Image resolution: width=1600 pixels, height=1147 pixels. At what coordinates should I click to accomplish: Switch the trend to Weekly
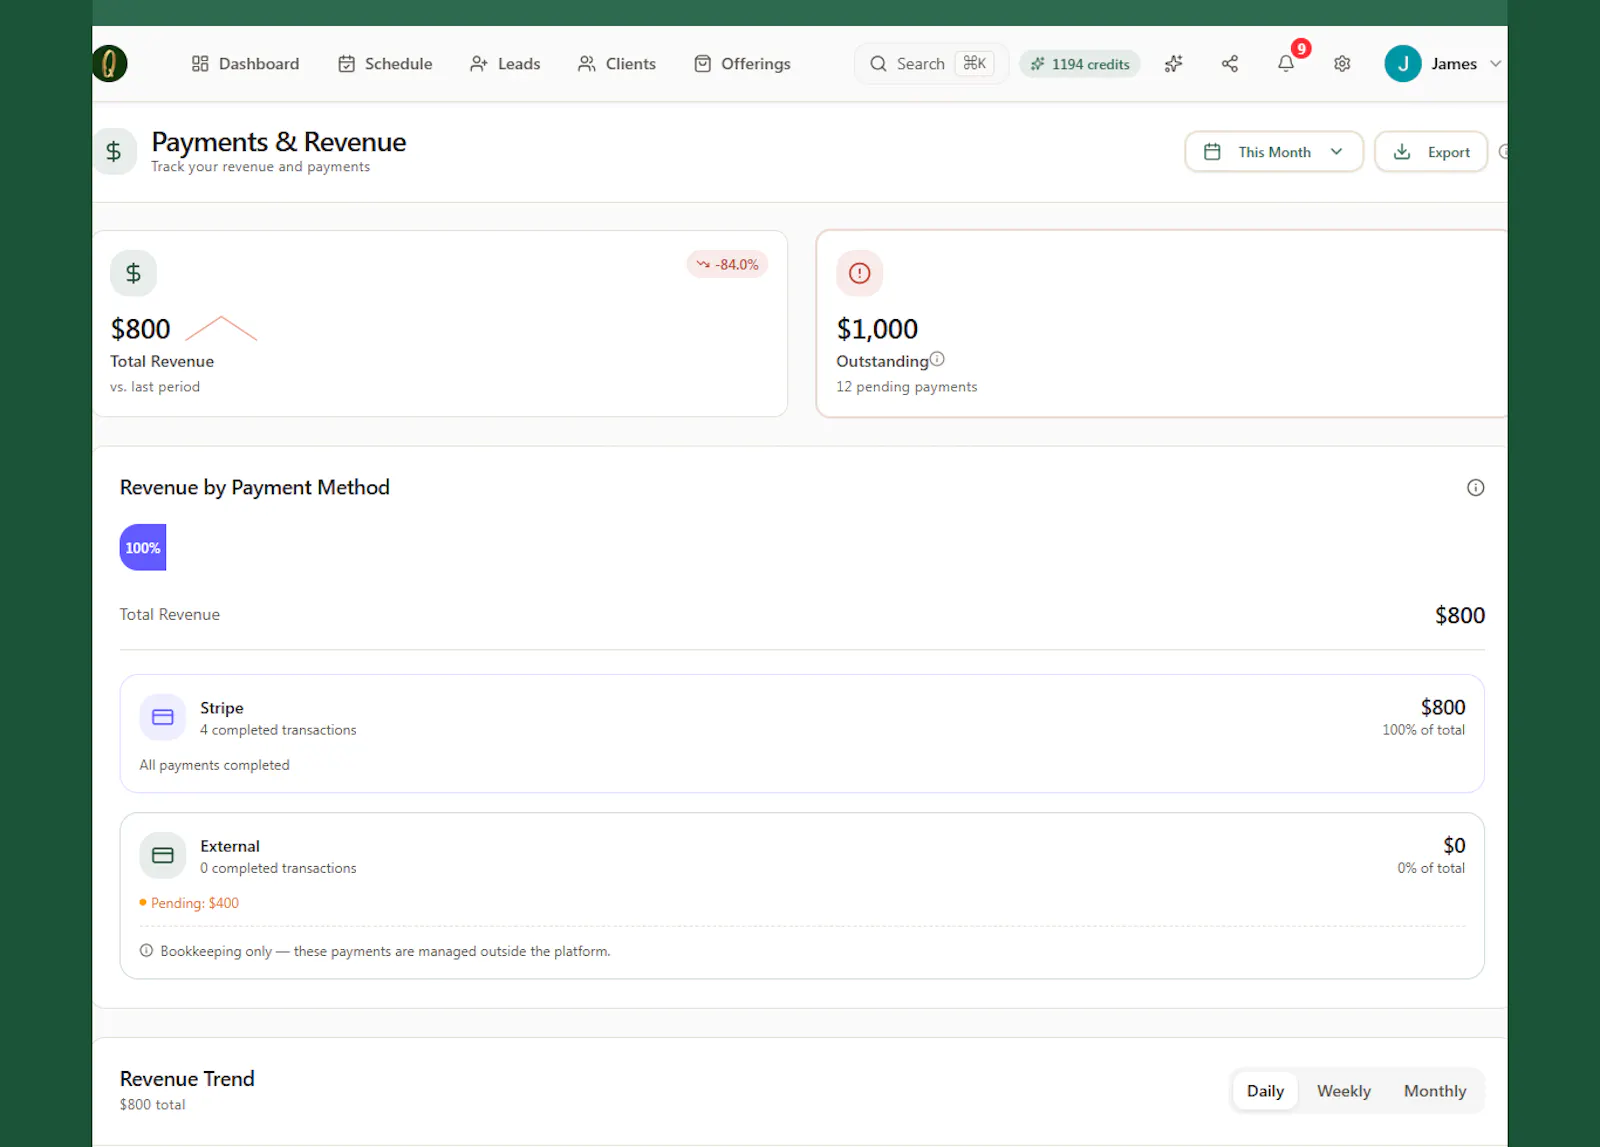coord(1343,1091)
